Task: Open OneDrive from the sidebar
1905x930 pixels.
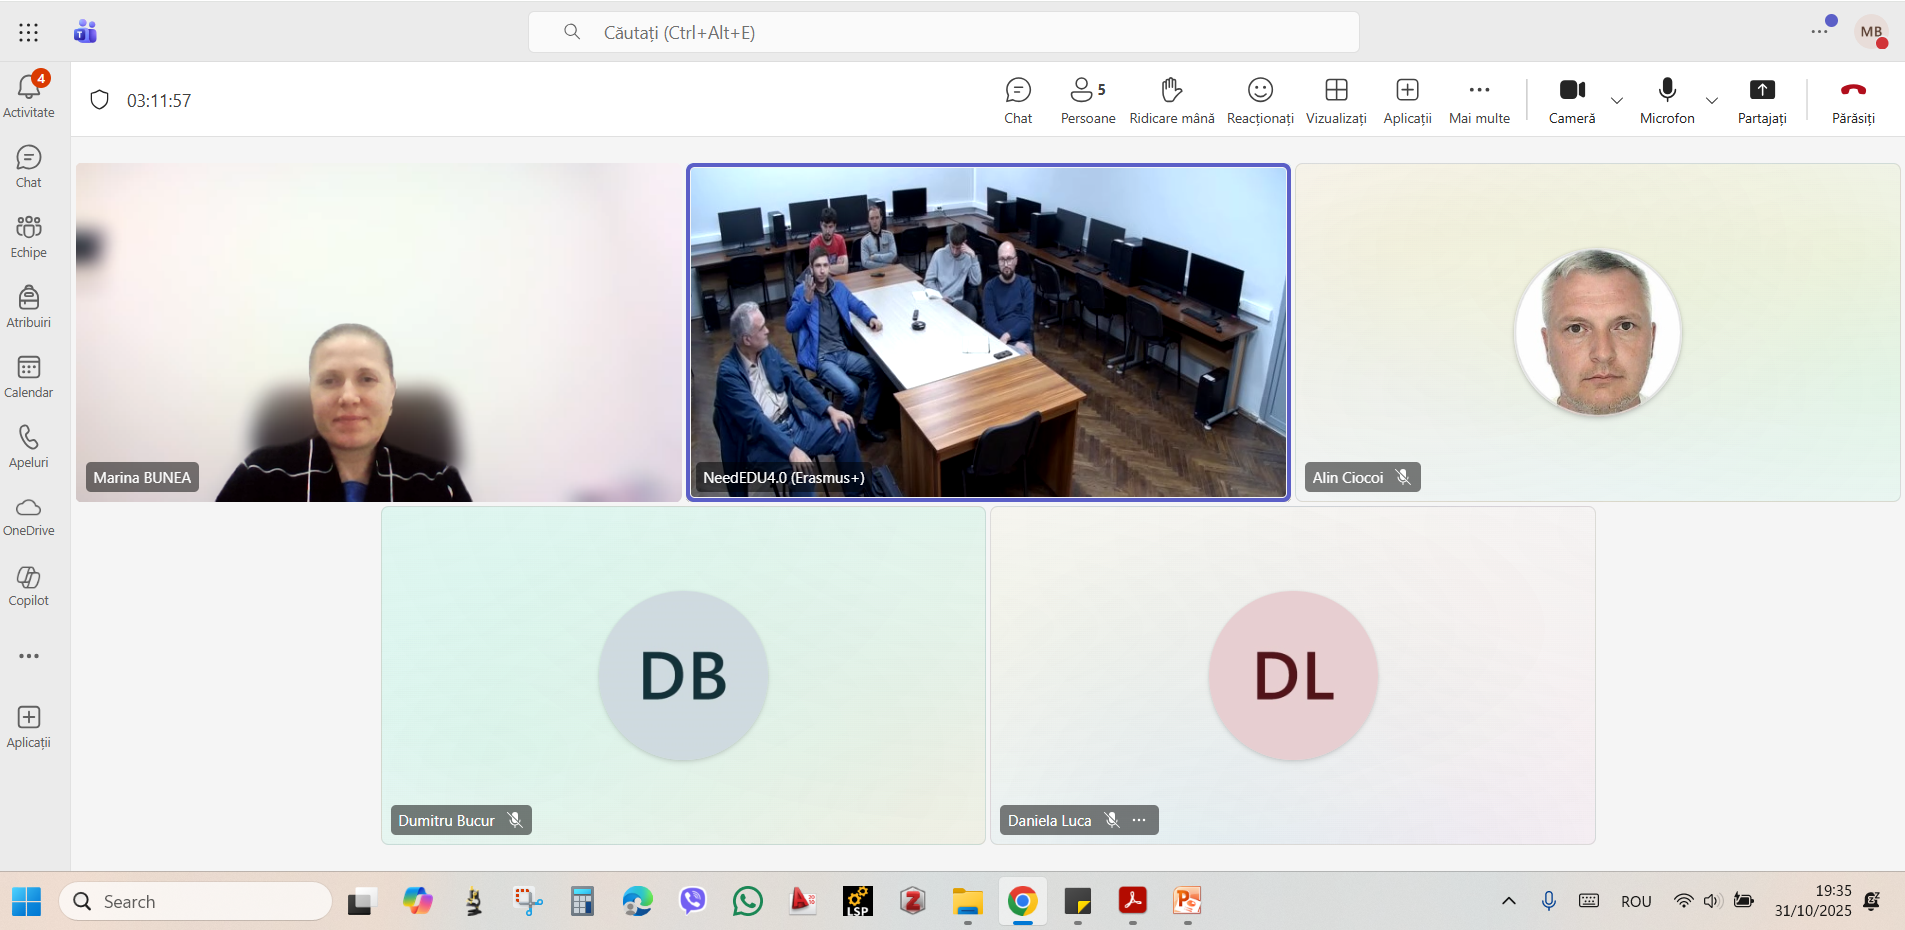Action: (x=29, y=516)
